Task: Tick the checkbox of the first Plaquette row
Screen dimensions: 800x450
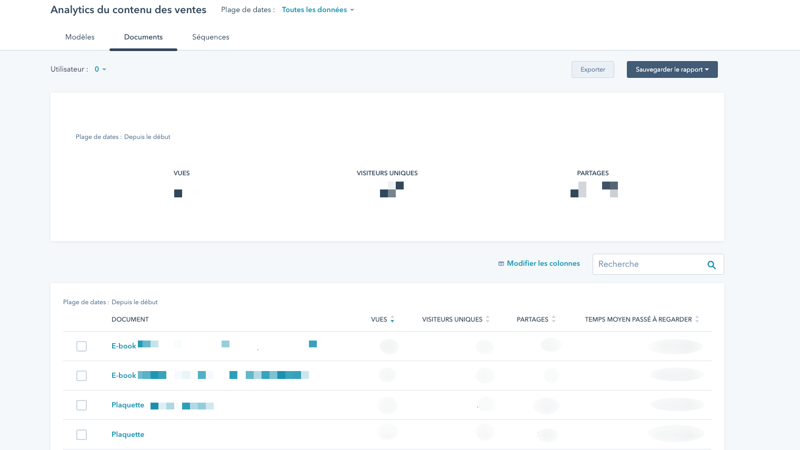Action: click(82, 406)
